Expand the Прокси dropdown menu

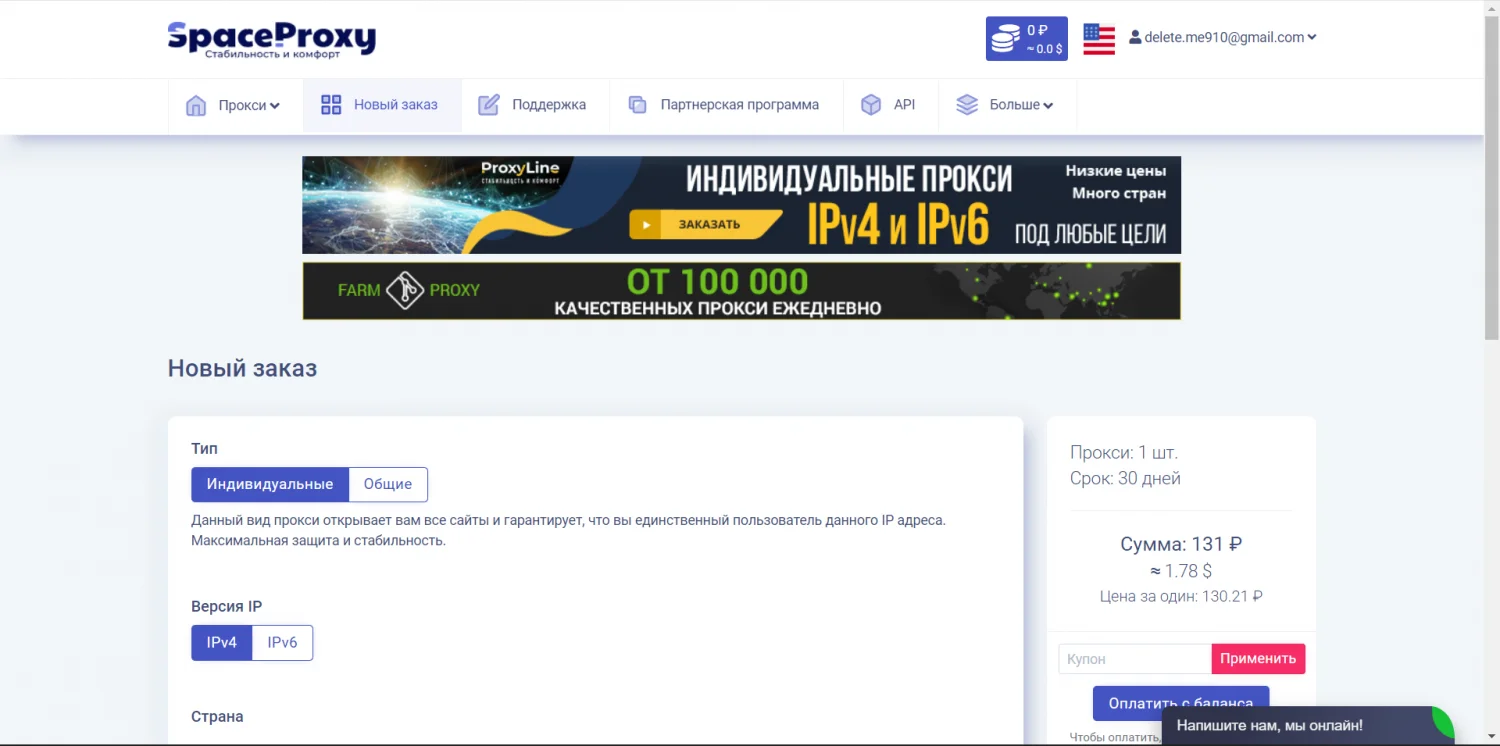249,105
